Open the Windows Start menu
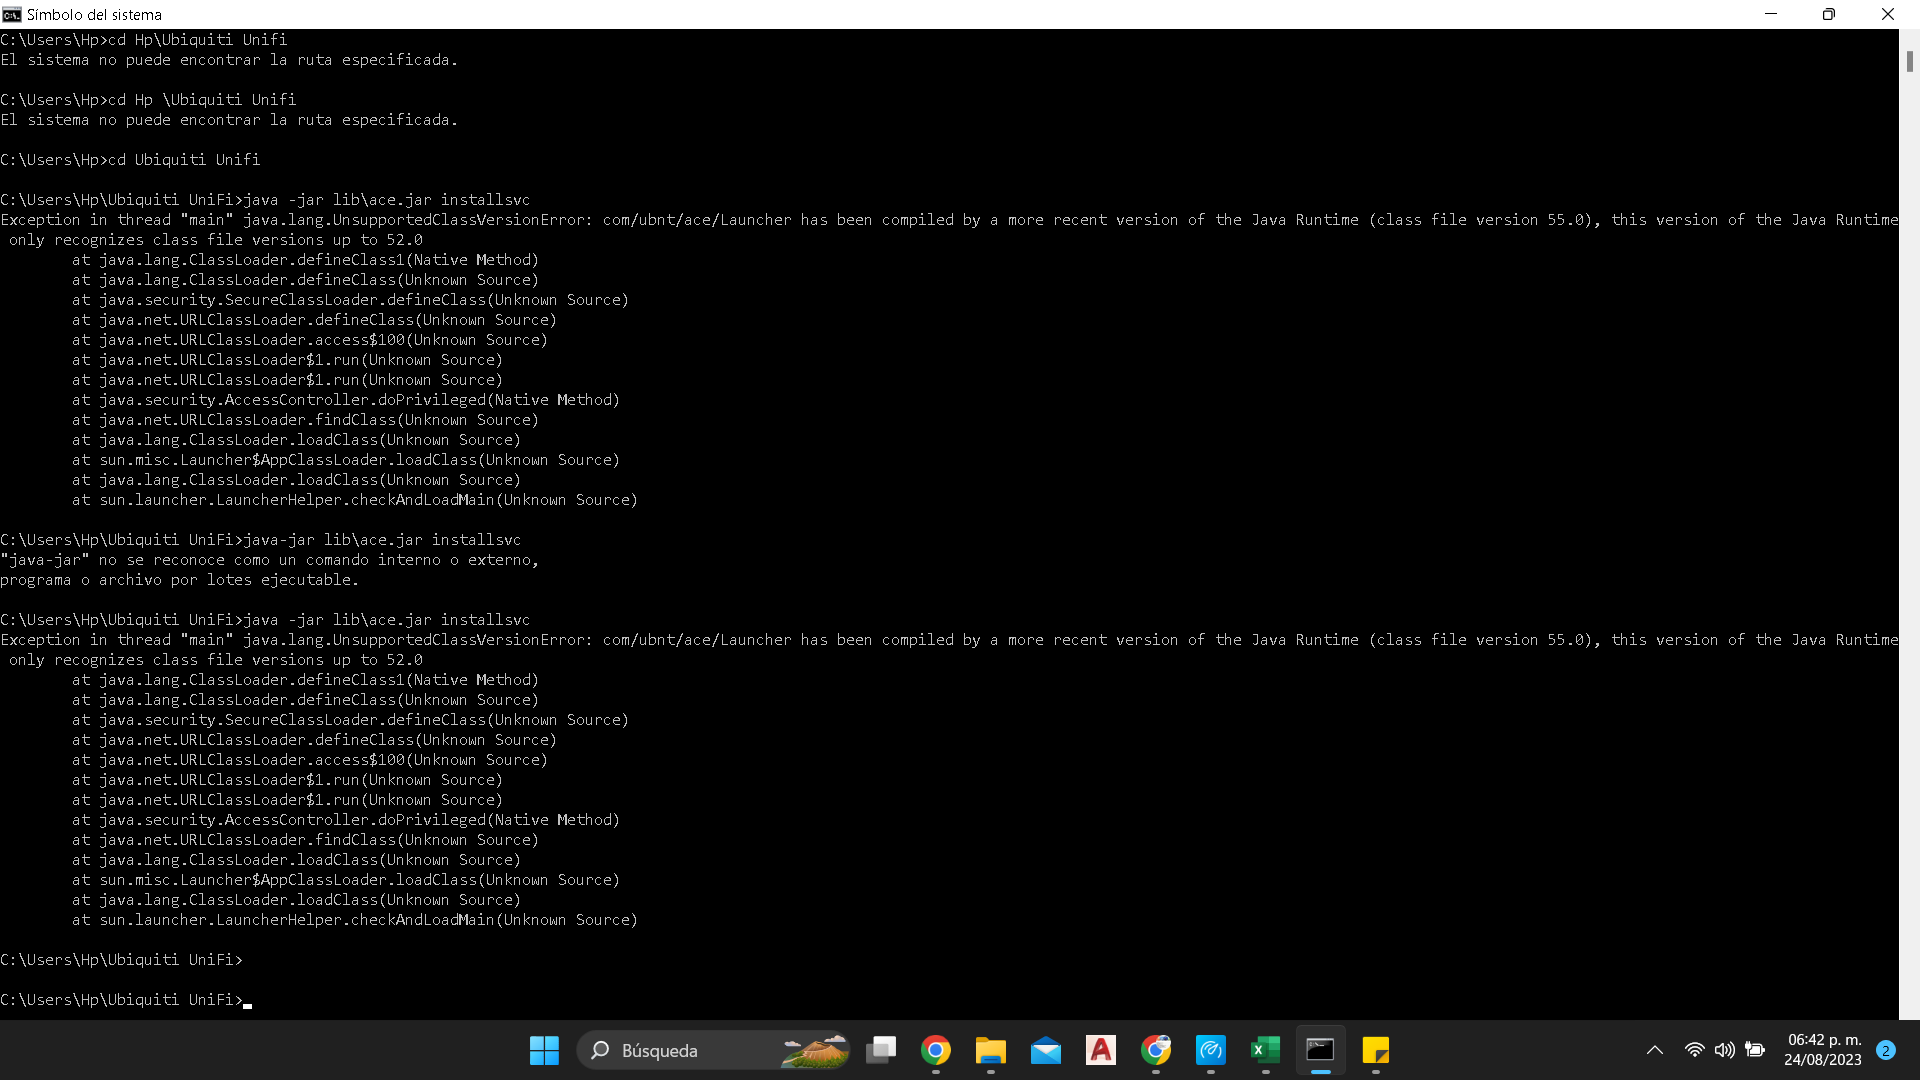Screen dimensions: 1920x1080 [x=544, y=1050]
